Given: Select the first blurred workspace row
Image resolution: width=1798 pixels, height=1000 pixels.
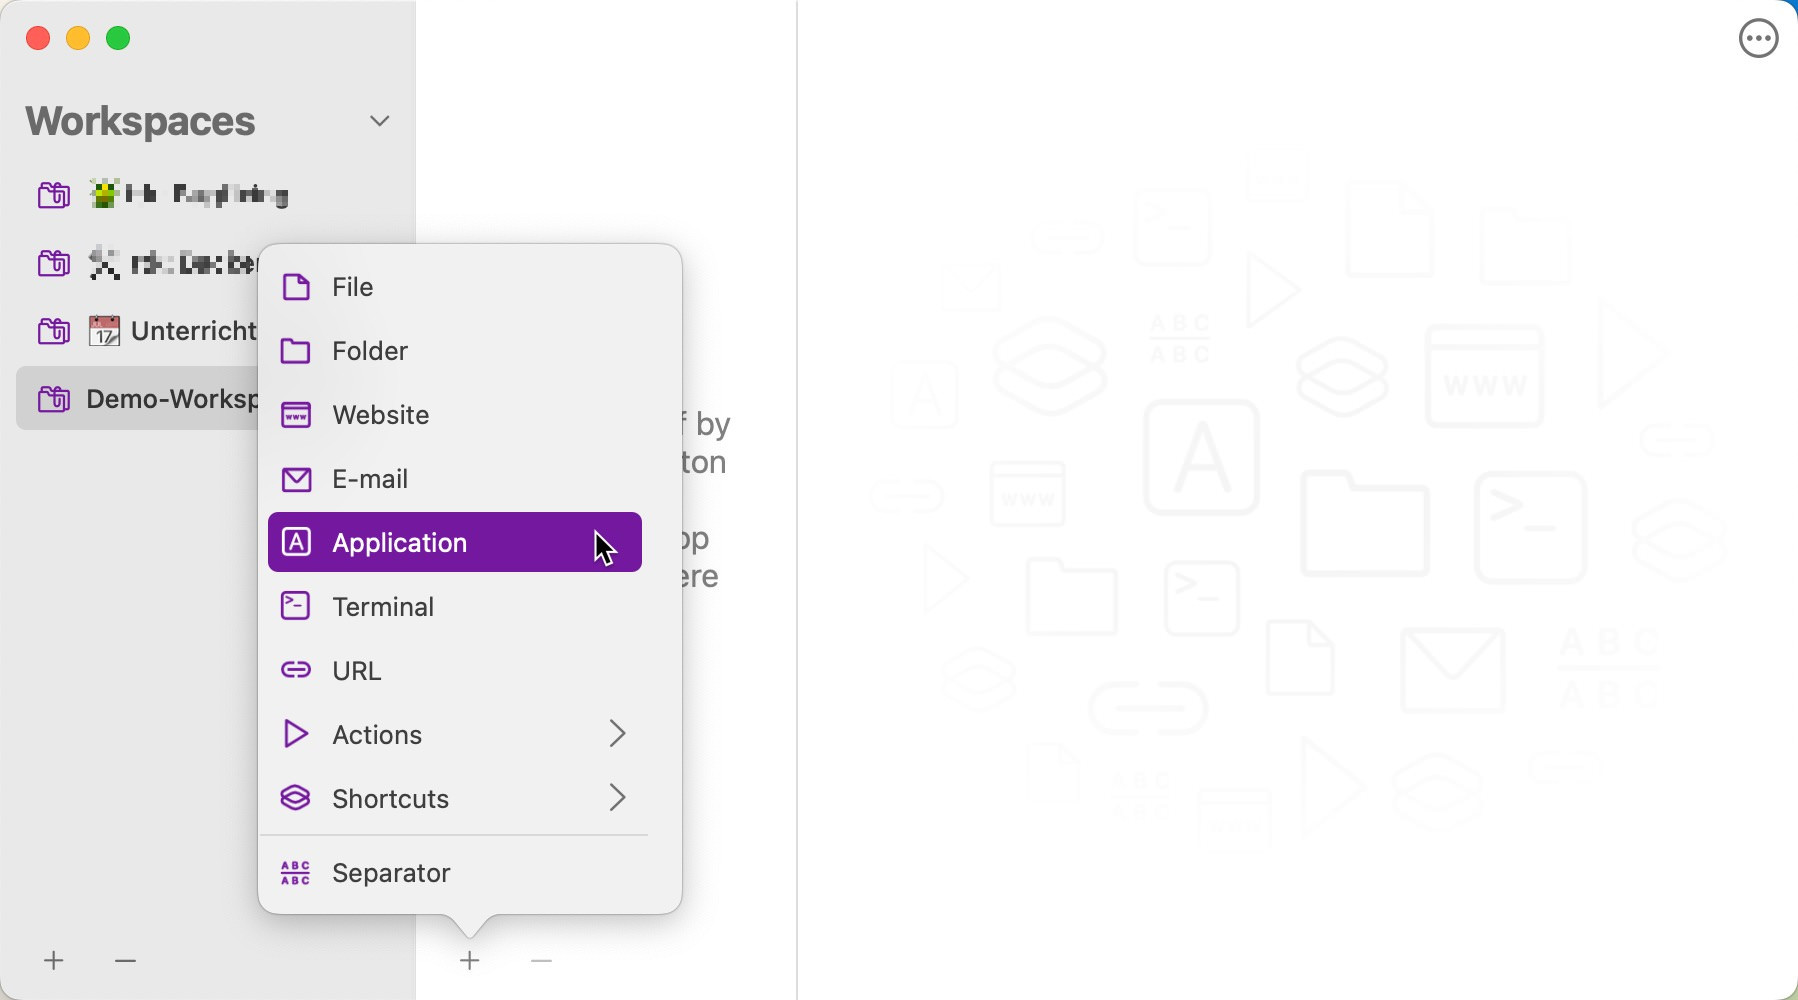Looking at the screenshot, I should [x=208, y=194].
